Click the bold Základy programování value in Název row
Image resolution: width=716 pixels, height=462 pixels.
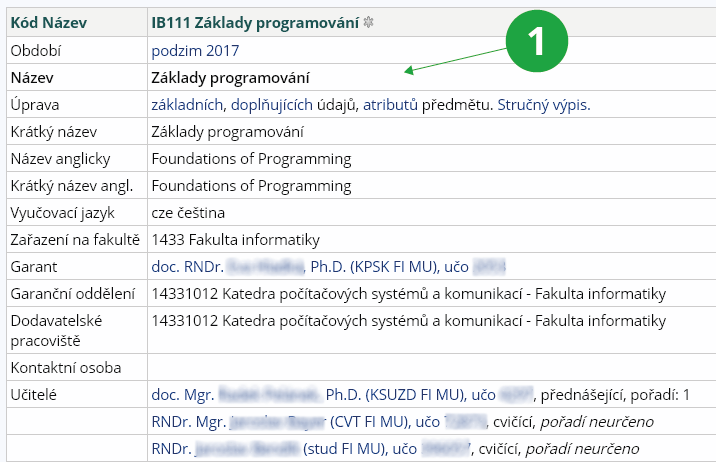pyautogui.click(x=230, y=77)
